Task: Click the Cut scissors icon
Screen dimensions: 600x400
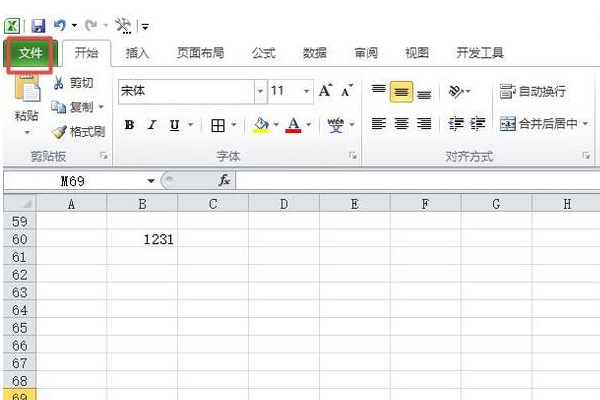Action: coord(59,83)
